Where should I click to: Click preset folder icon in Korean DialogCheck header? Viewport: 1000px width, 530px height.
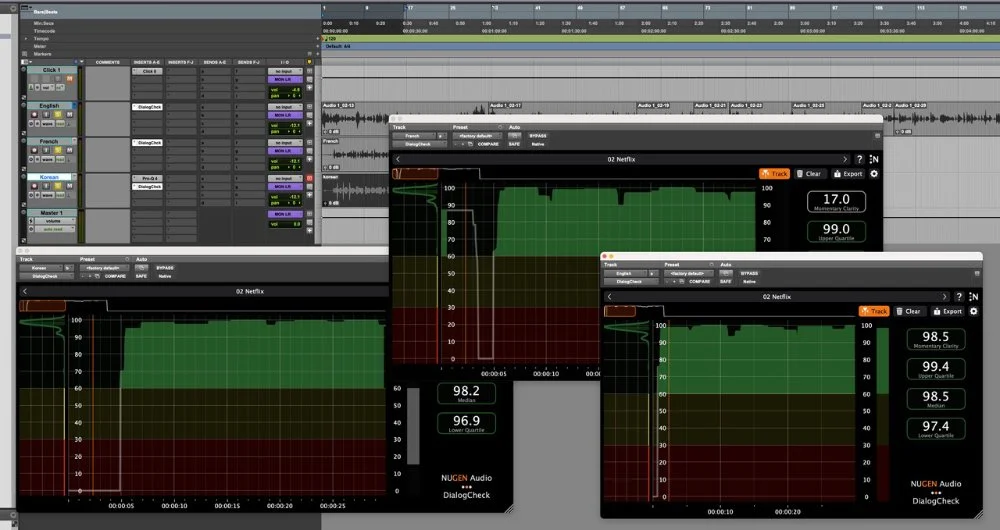(x=96, y=276)
